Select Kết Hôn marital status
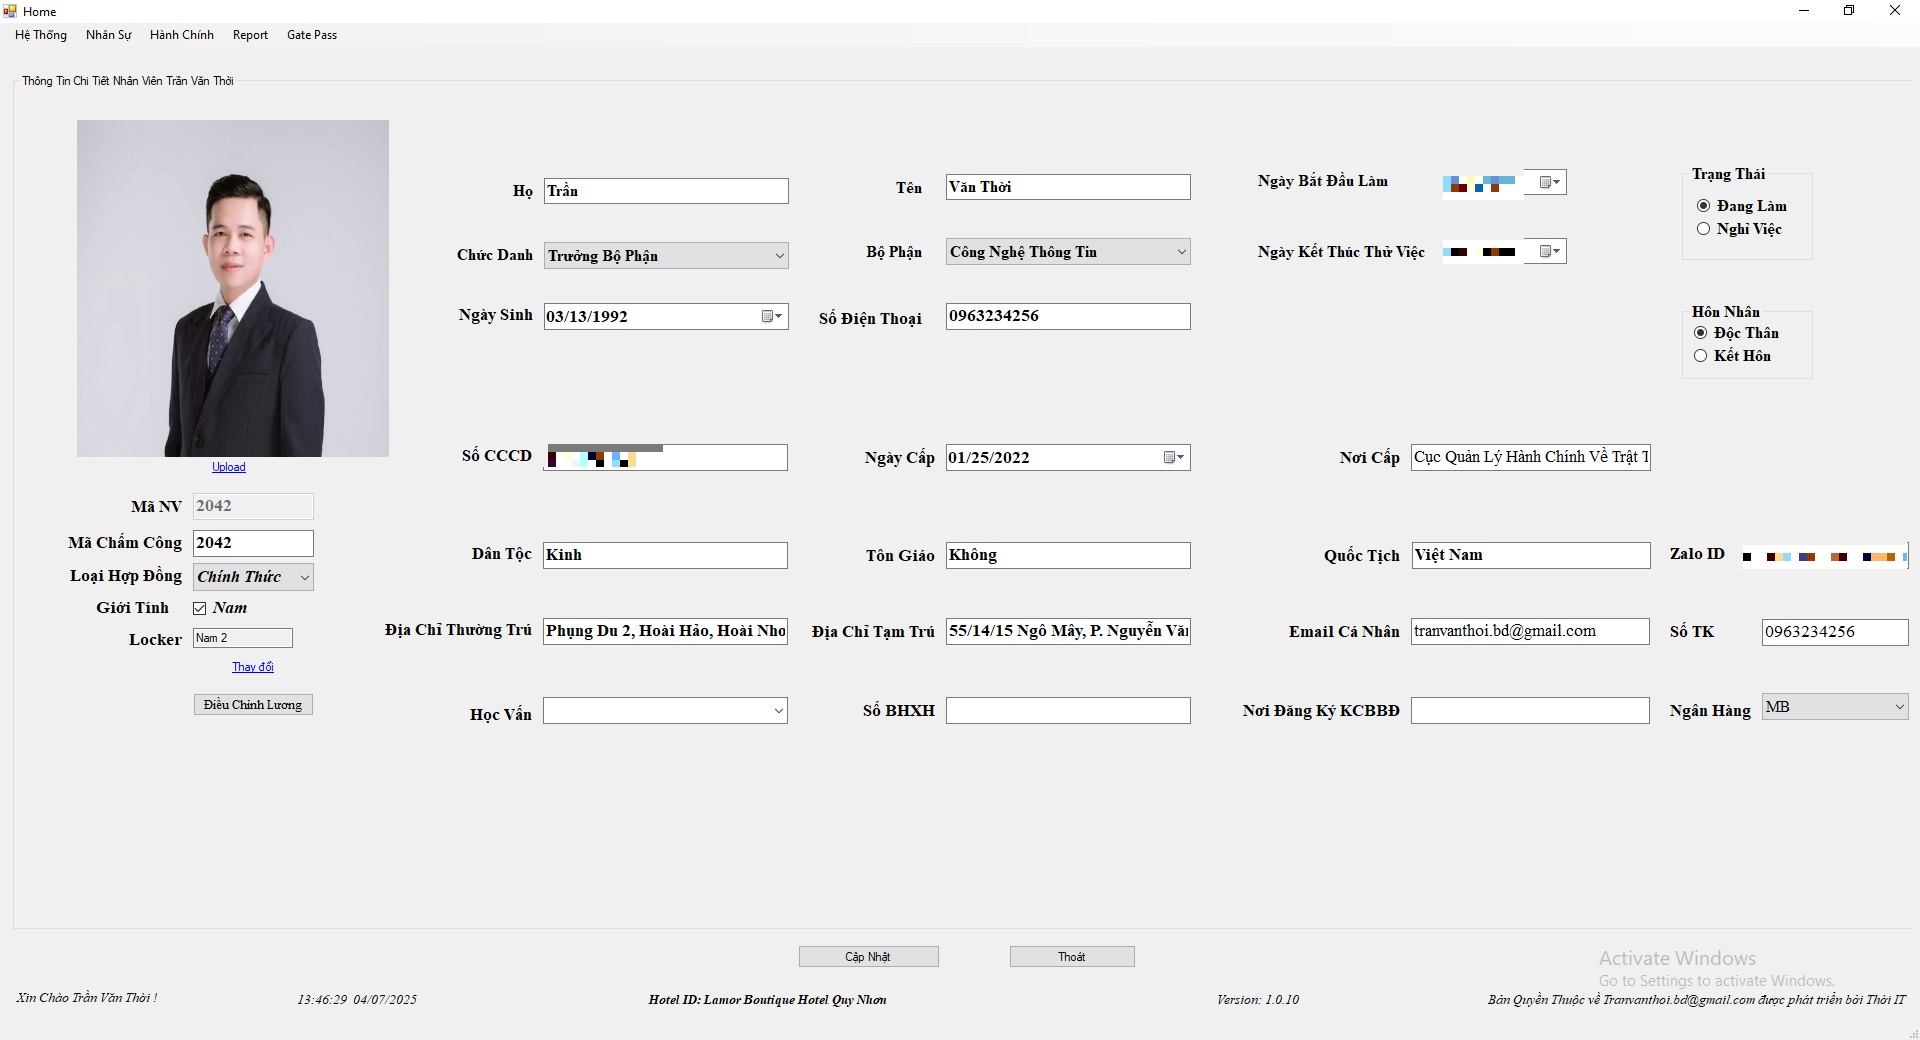Screen dimensions: 1920x1040 click(x=1700, y=356)
